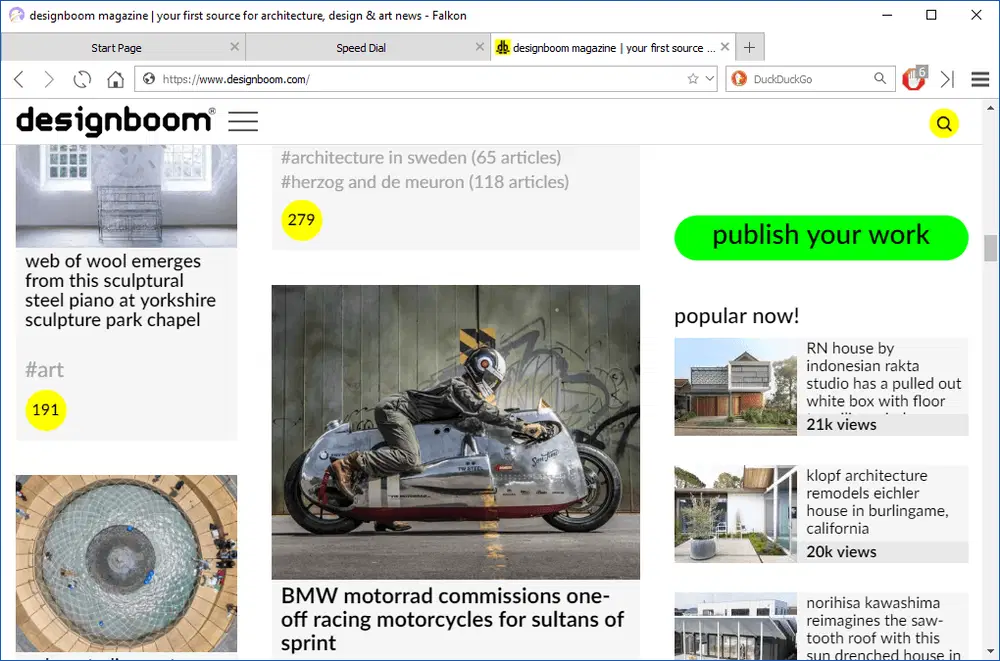Click the 21k views label

(x=841, y=424)
